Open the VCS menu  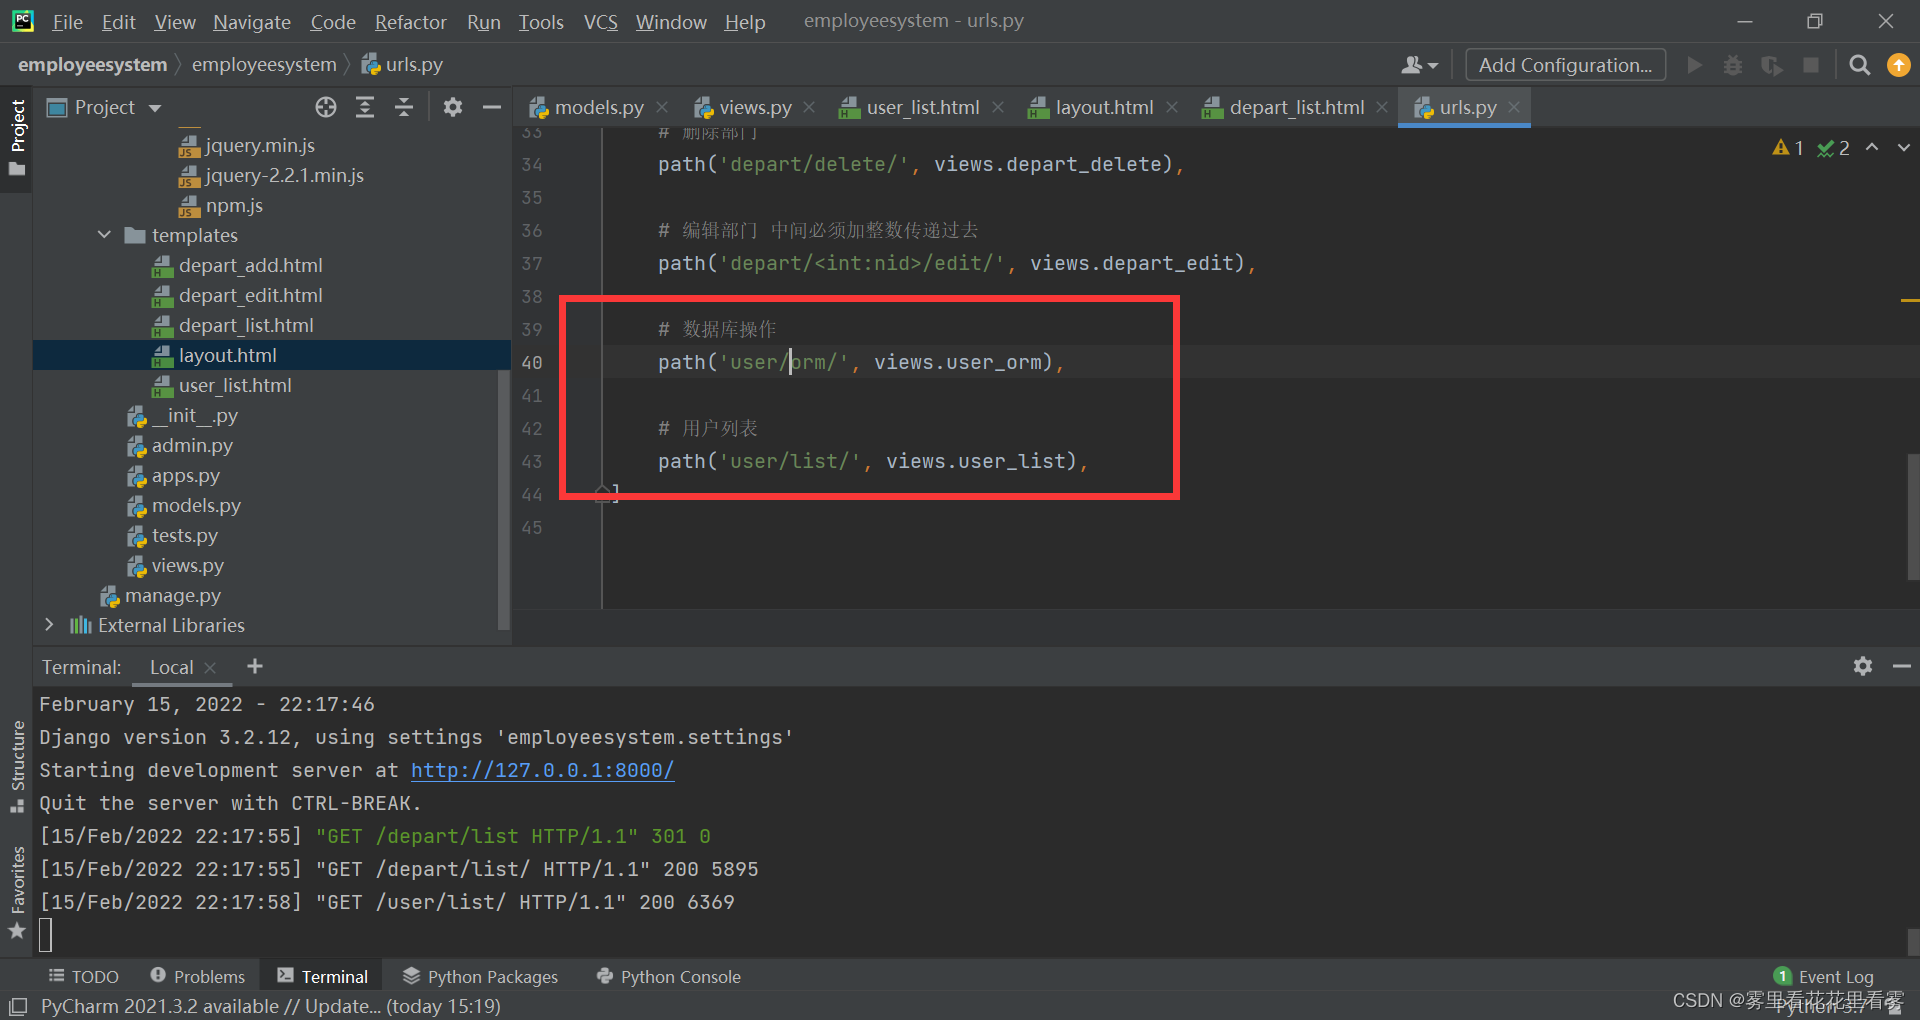(600, 21)
